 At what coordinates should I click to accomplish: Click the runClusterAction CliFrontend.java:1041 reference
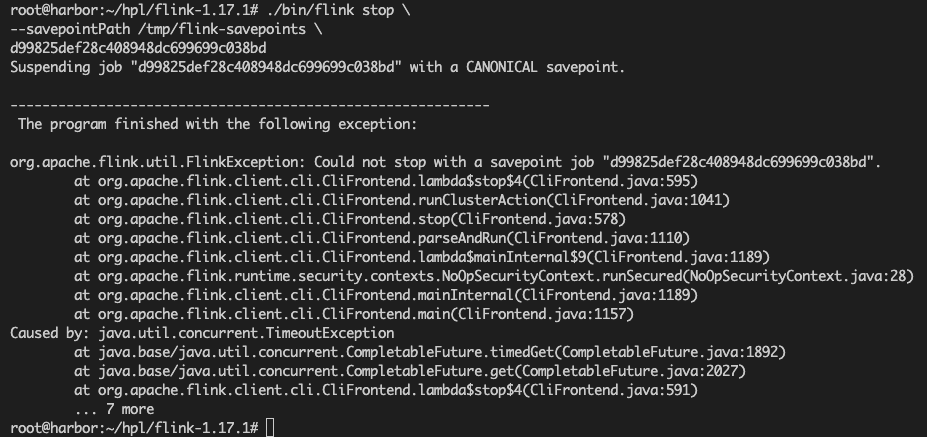(402, 200)
